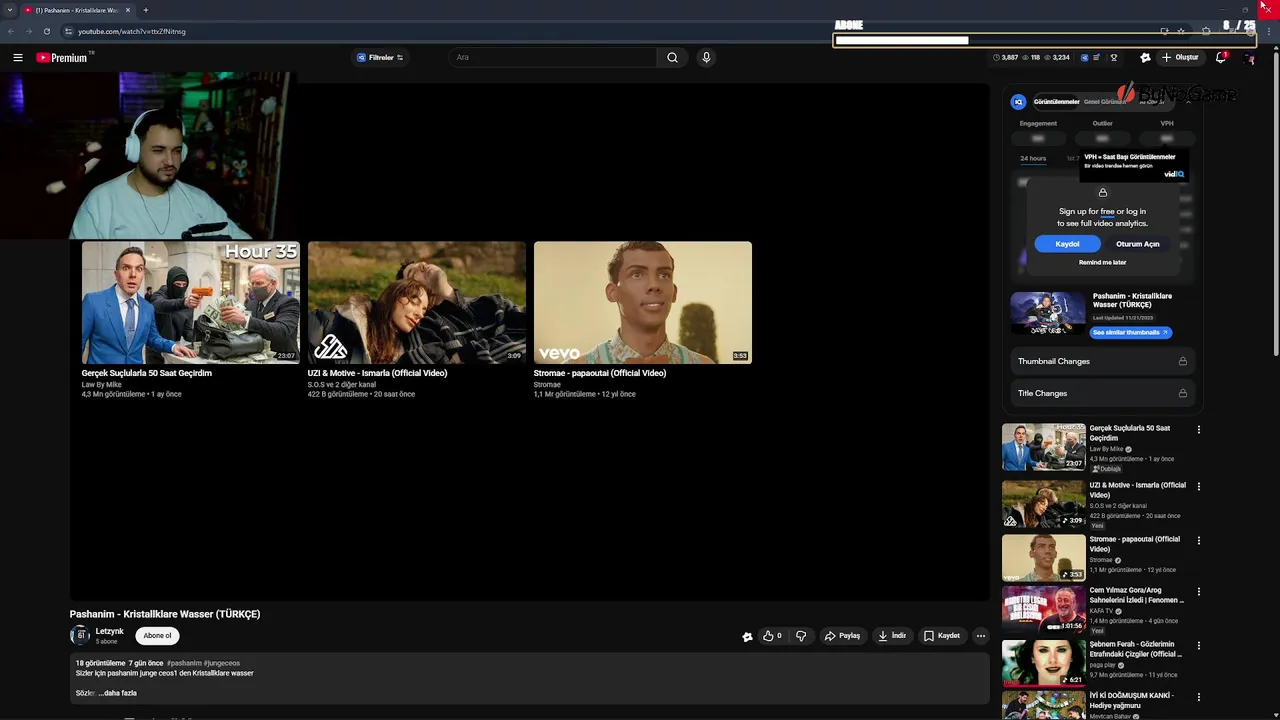Start voice search with microphone icon

(706, 58)
